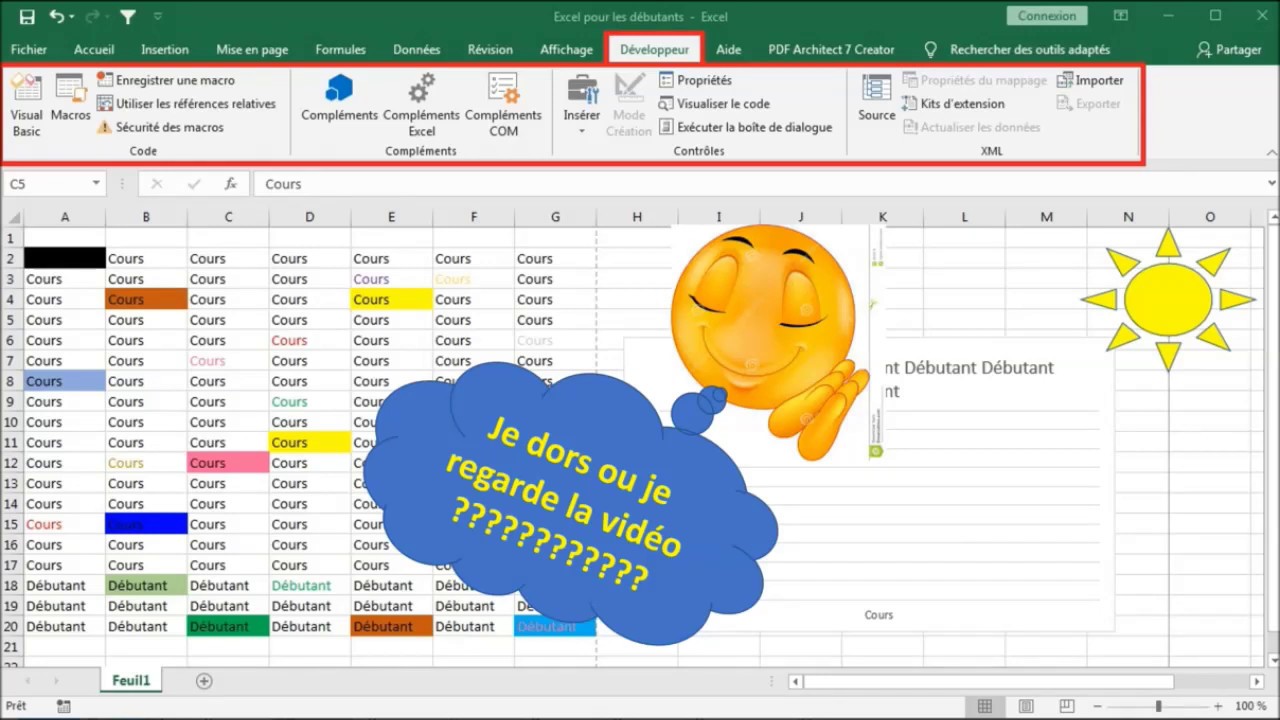Select the Développeur tab
The image size is (1280, 720).
pos(654,50)
